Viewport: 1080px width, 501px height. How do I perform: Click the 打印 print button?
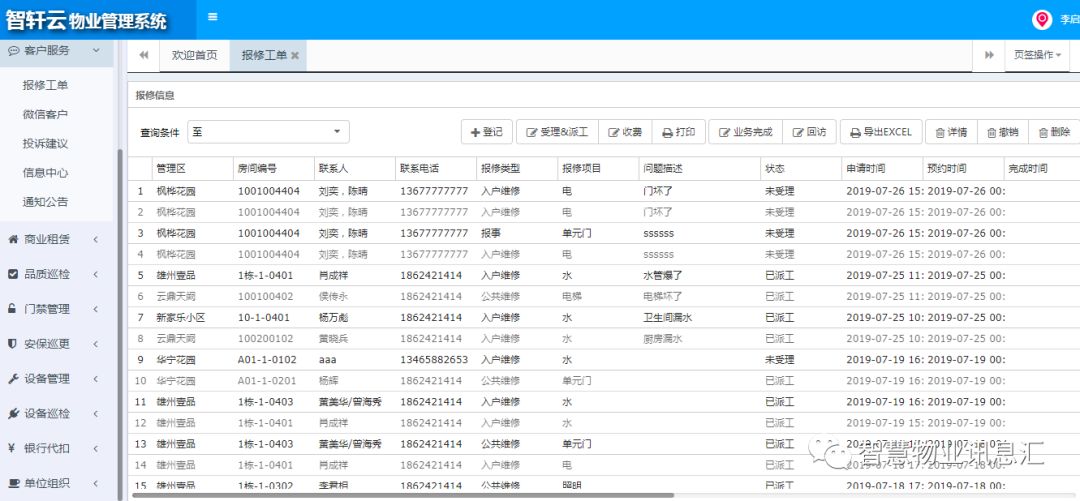[678, 132]
